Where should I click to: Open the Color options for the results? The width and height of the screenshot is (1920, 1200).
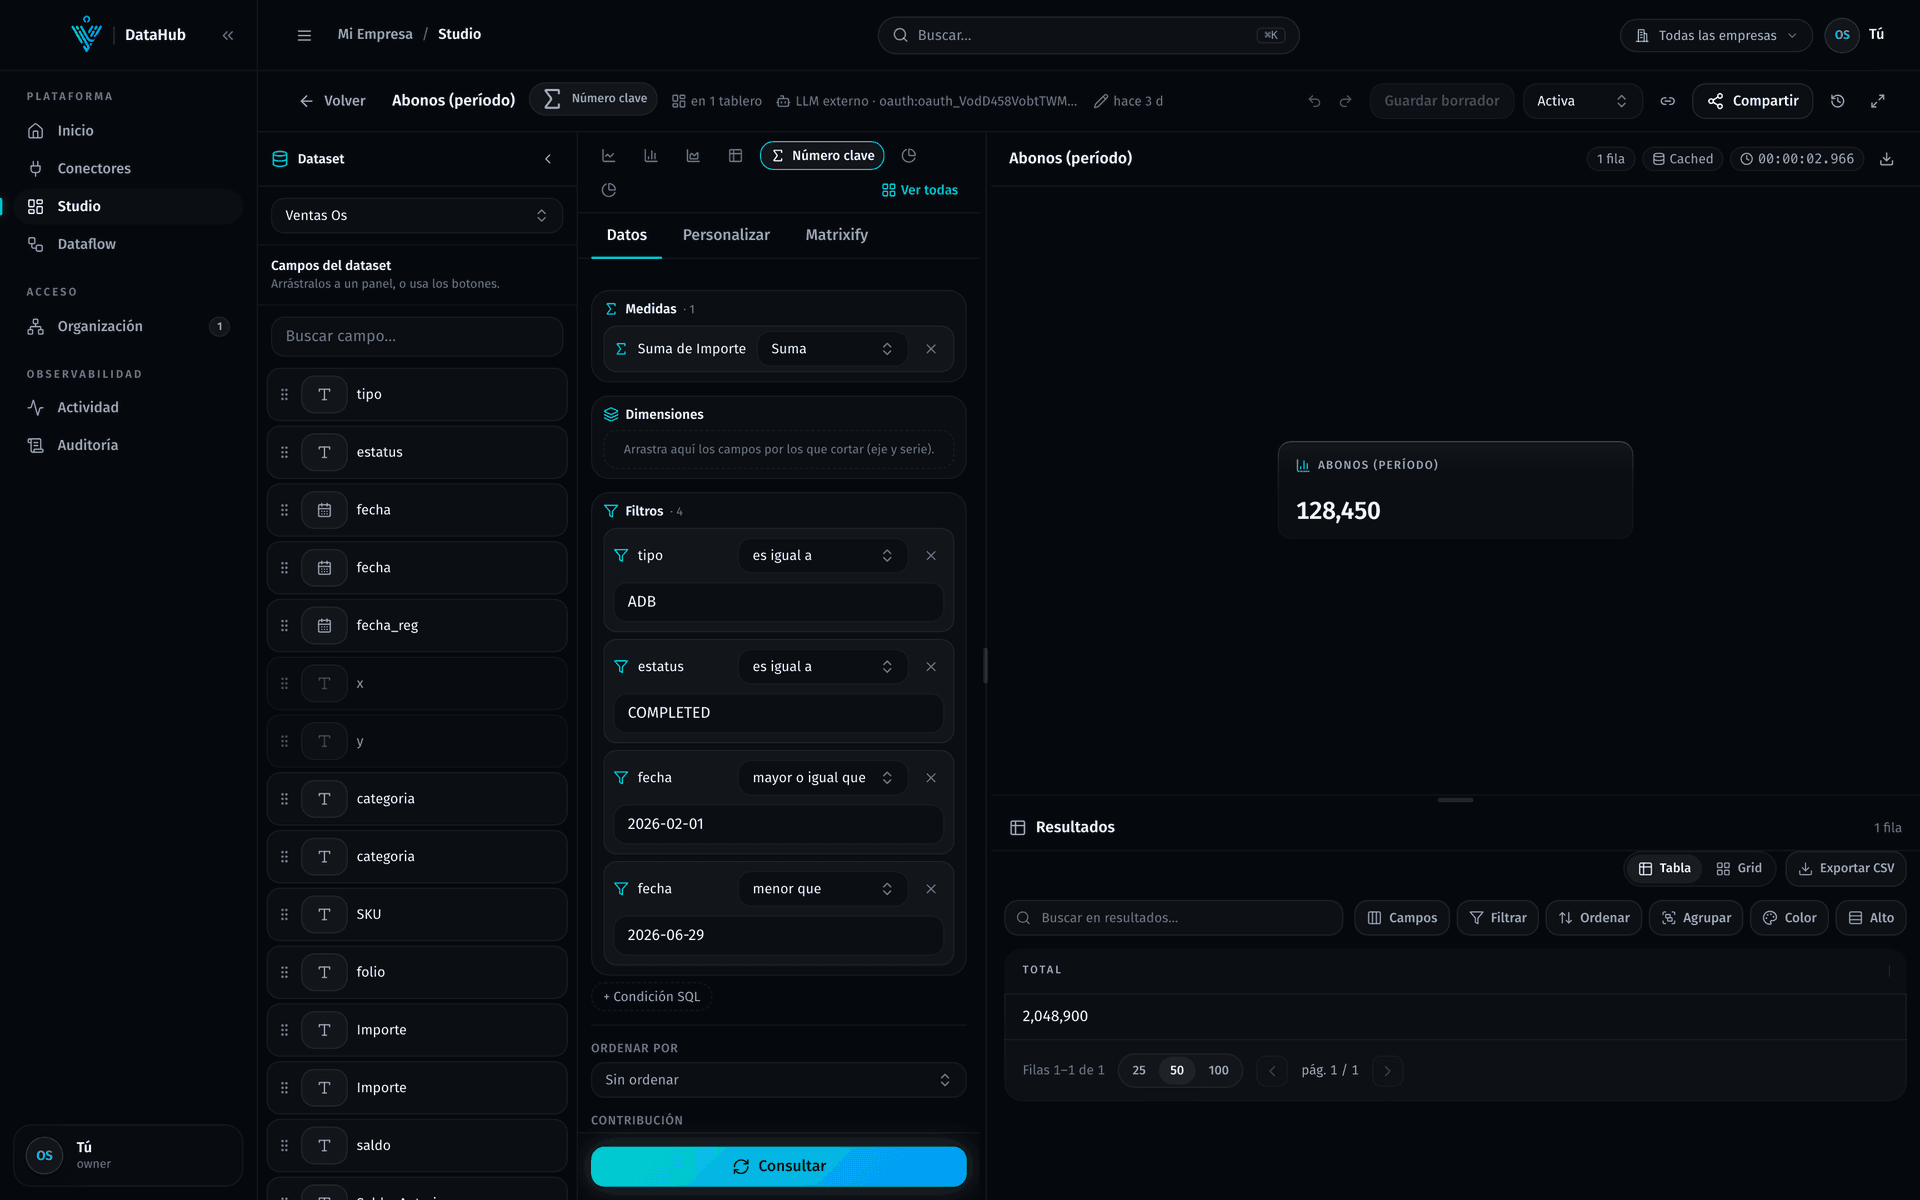1789,918
